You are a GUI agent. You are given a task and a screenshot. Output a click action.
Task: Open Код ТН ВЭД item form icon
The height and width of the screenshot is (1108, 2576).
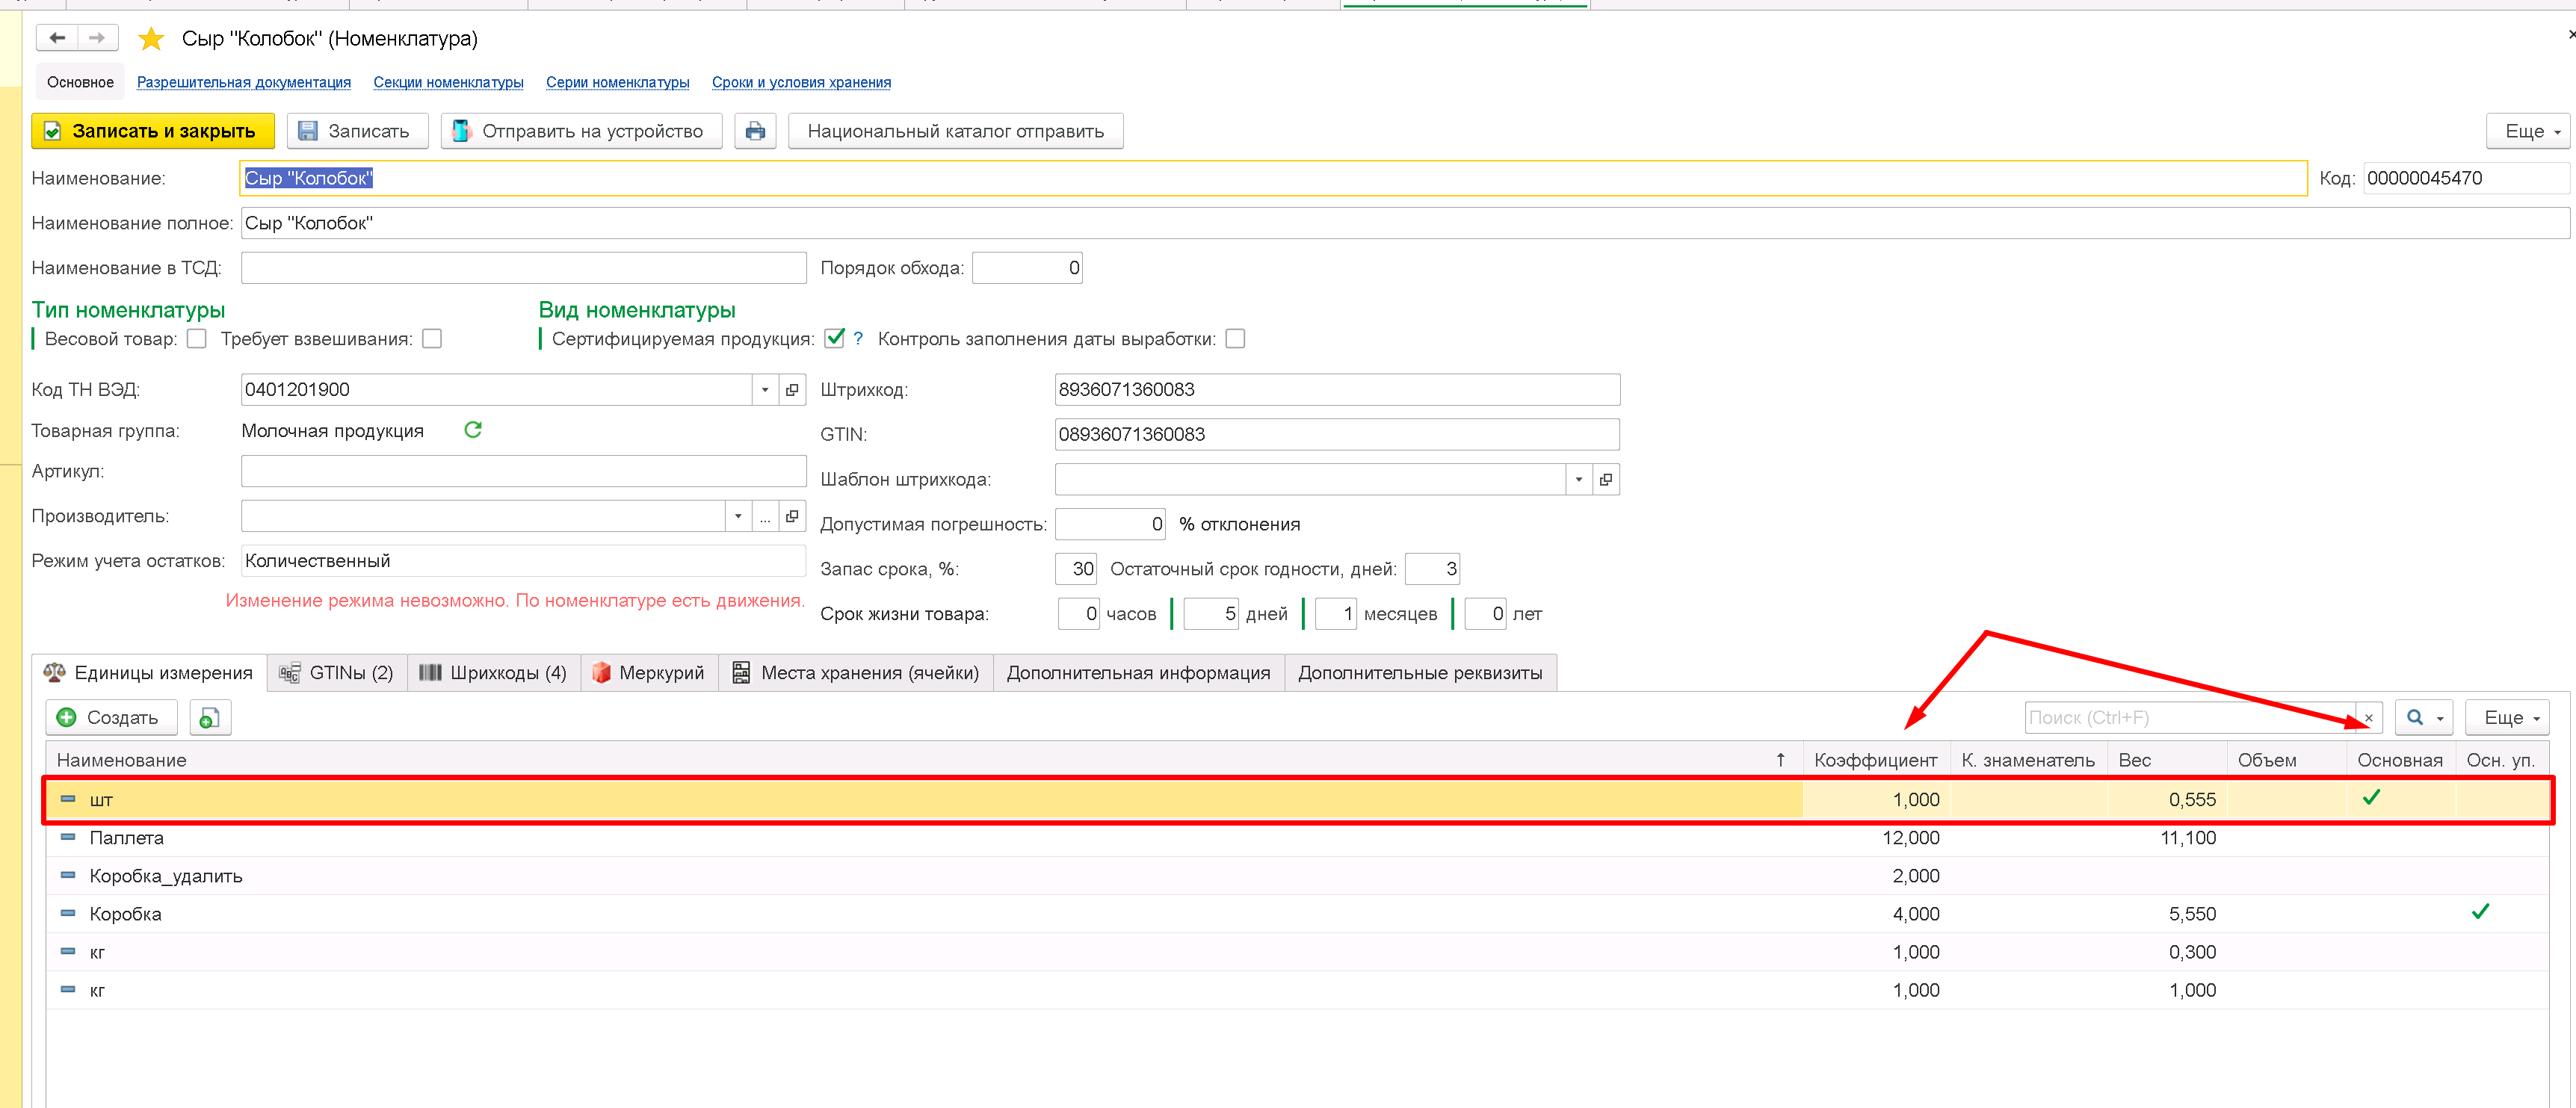[792, 390]
